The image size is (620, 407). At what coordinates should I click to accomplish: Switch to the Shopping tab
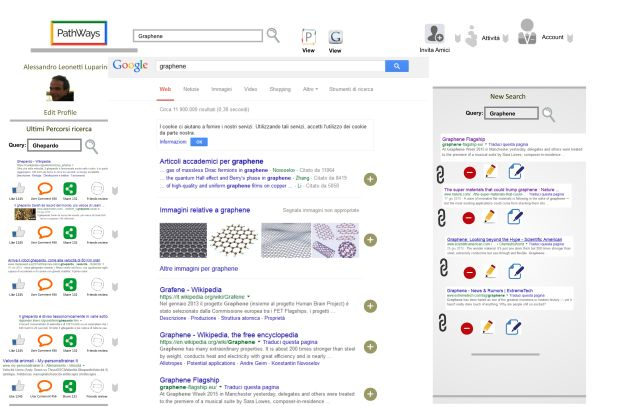[x=280, y=89]
